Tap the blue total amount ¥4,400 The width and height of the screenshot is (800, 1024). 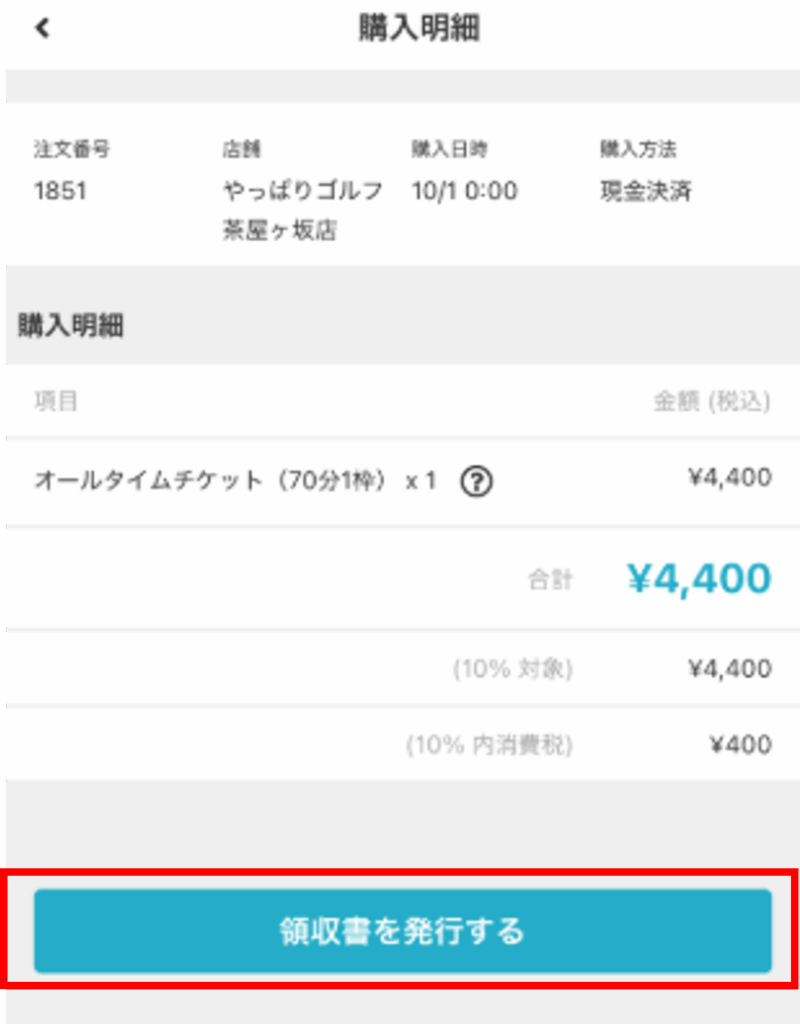pos(699,578)
